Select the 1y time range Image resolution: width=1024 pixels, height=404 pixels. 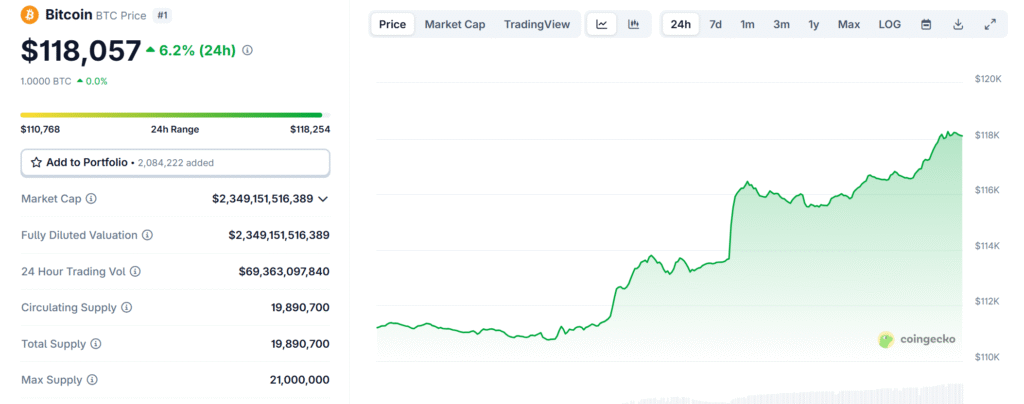(x=814, y=24)
